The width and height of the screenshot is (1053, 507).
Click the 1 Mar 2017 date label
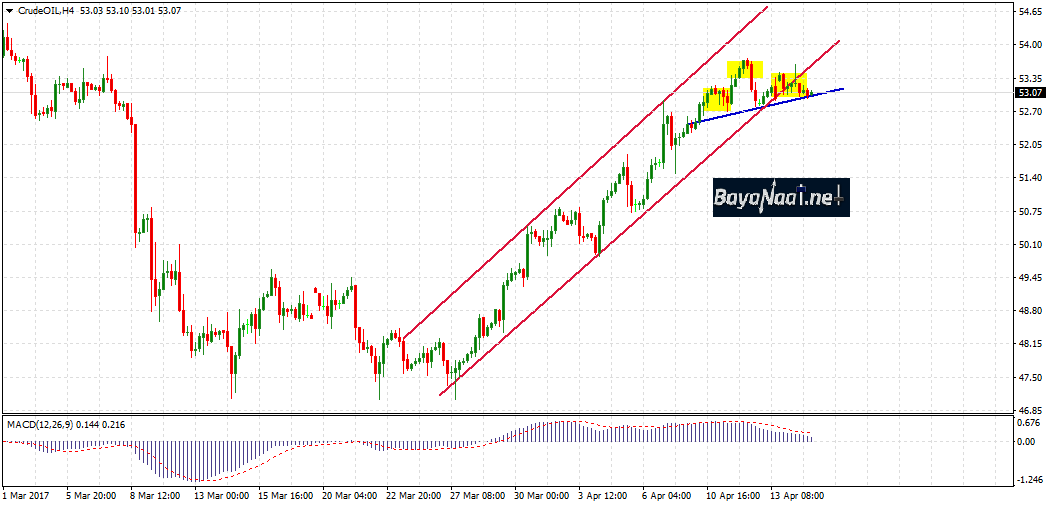(27, 495)
